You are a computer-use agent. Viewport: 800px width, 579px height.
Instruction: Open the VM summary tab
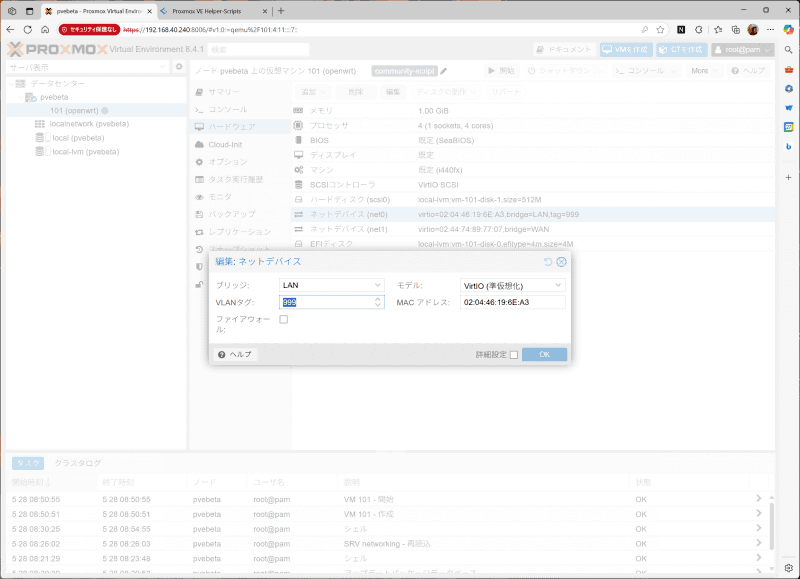[240, 92]
